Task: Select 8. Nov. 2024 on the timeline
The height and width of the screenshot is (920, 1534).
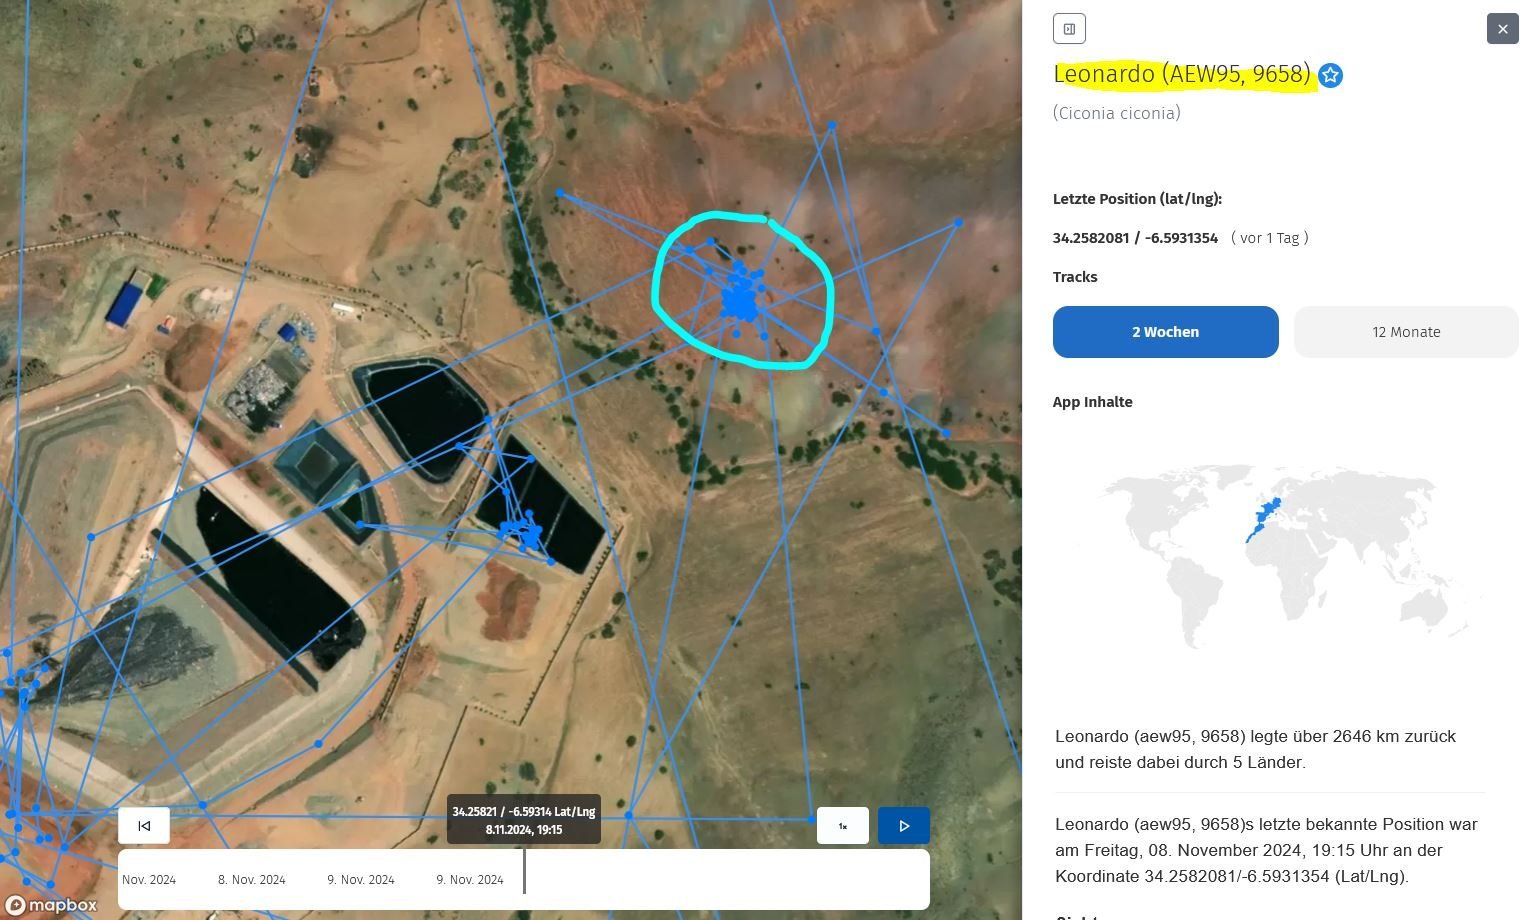Action: (x=252, y=880)
